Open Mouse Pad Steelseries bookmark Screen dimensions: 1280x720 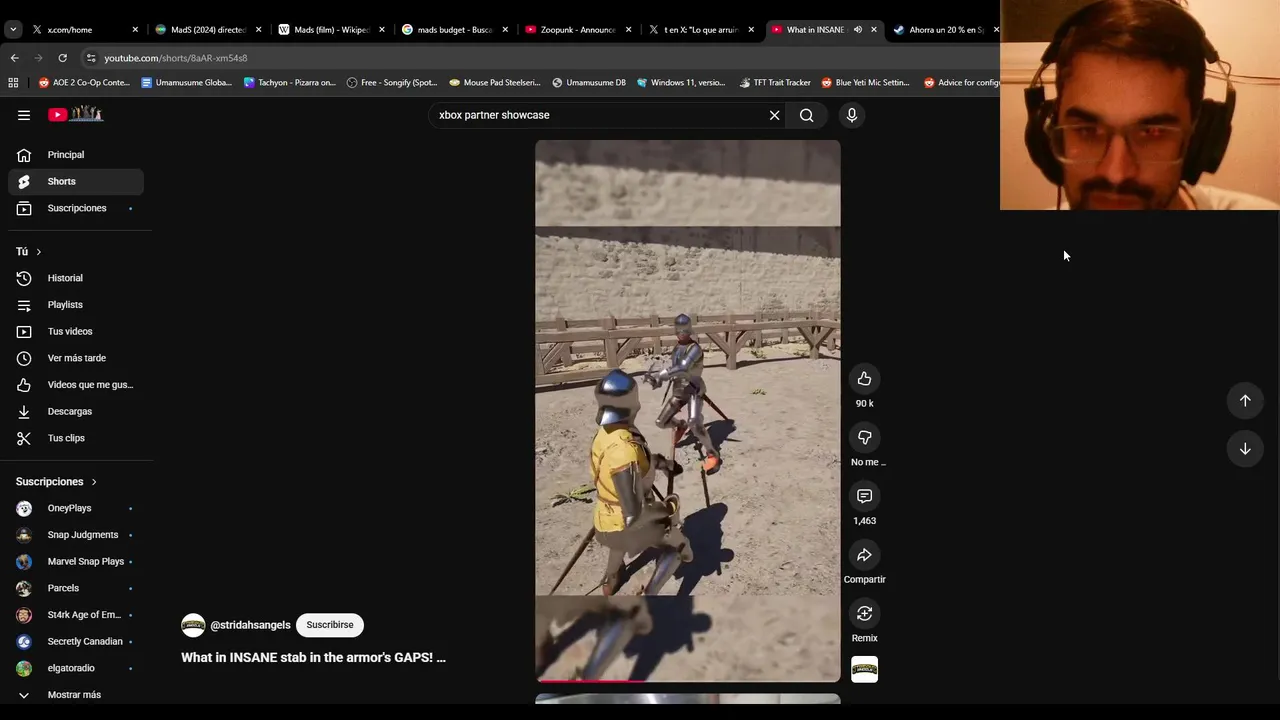click(x=496, y=83)
